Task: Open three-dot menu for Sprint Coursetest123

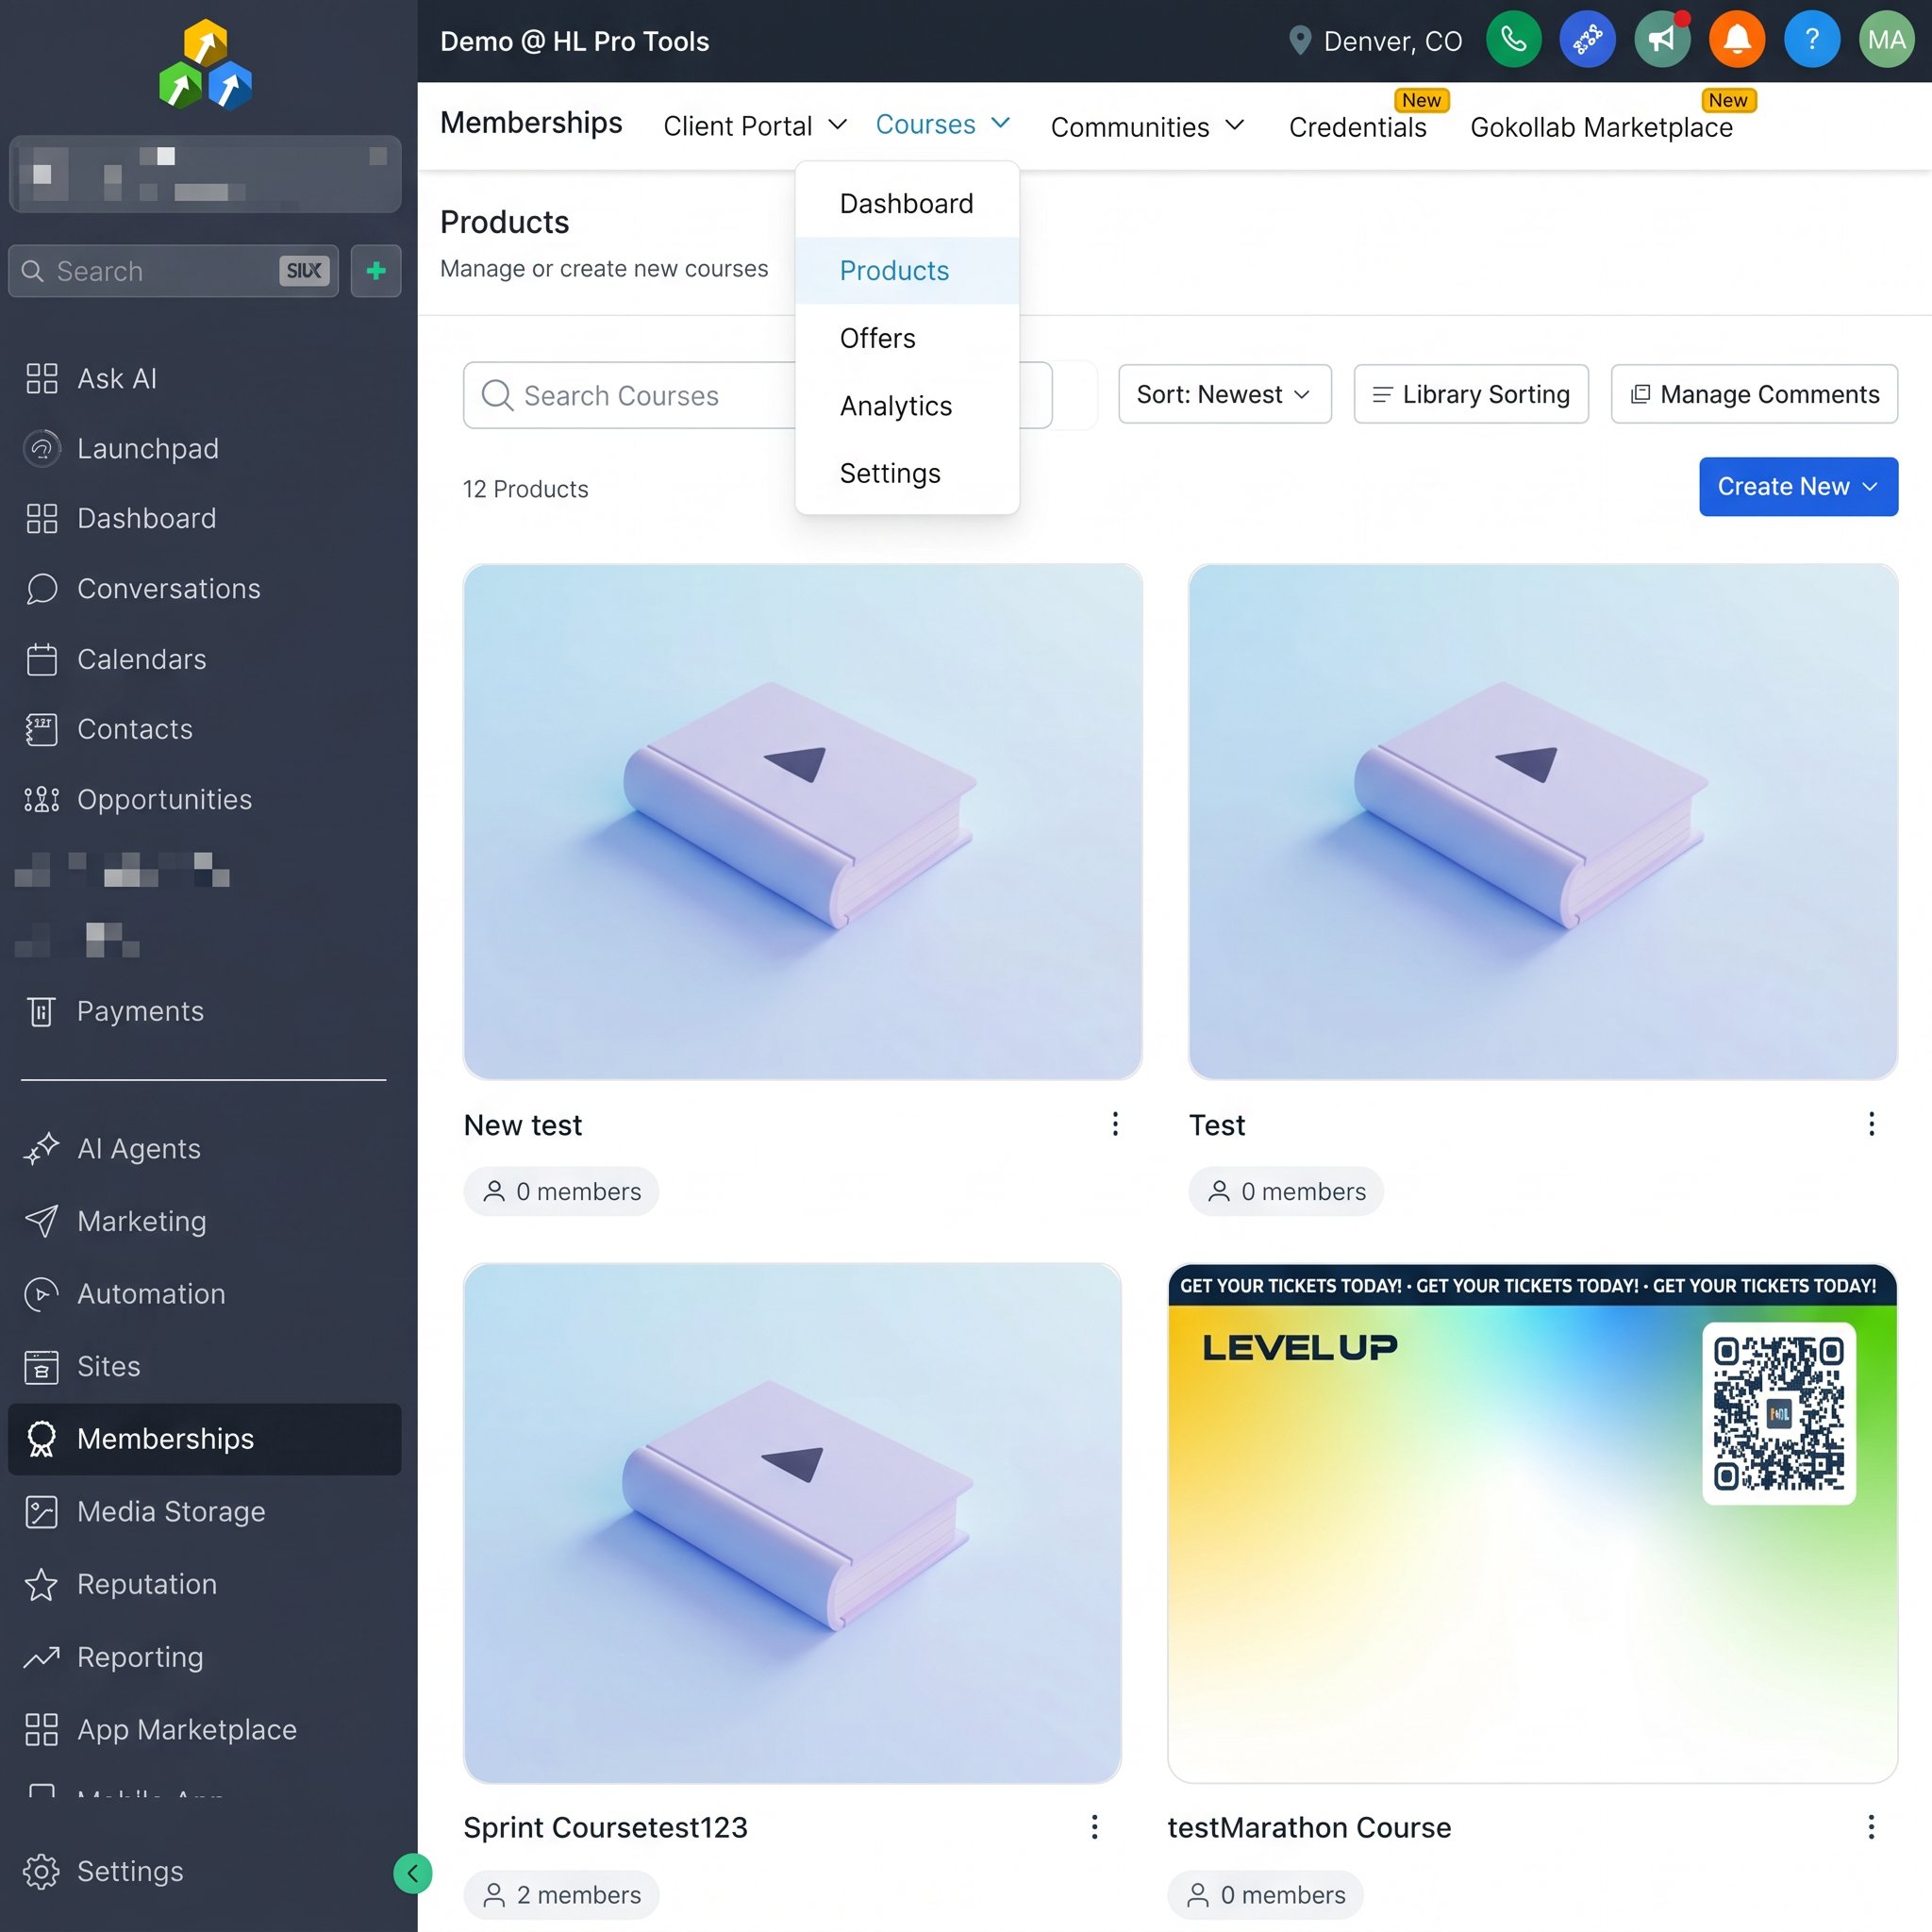Action: coord(1095,1827)
